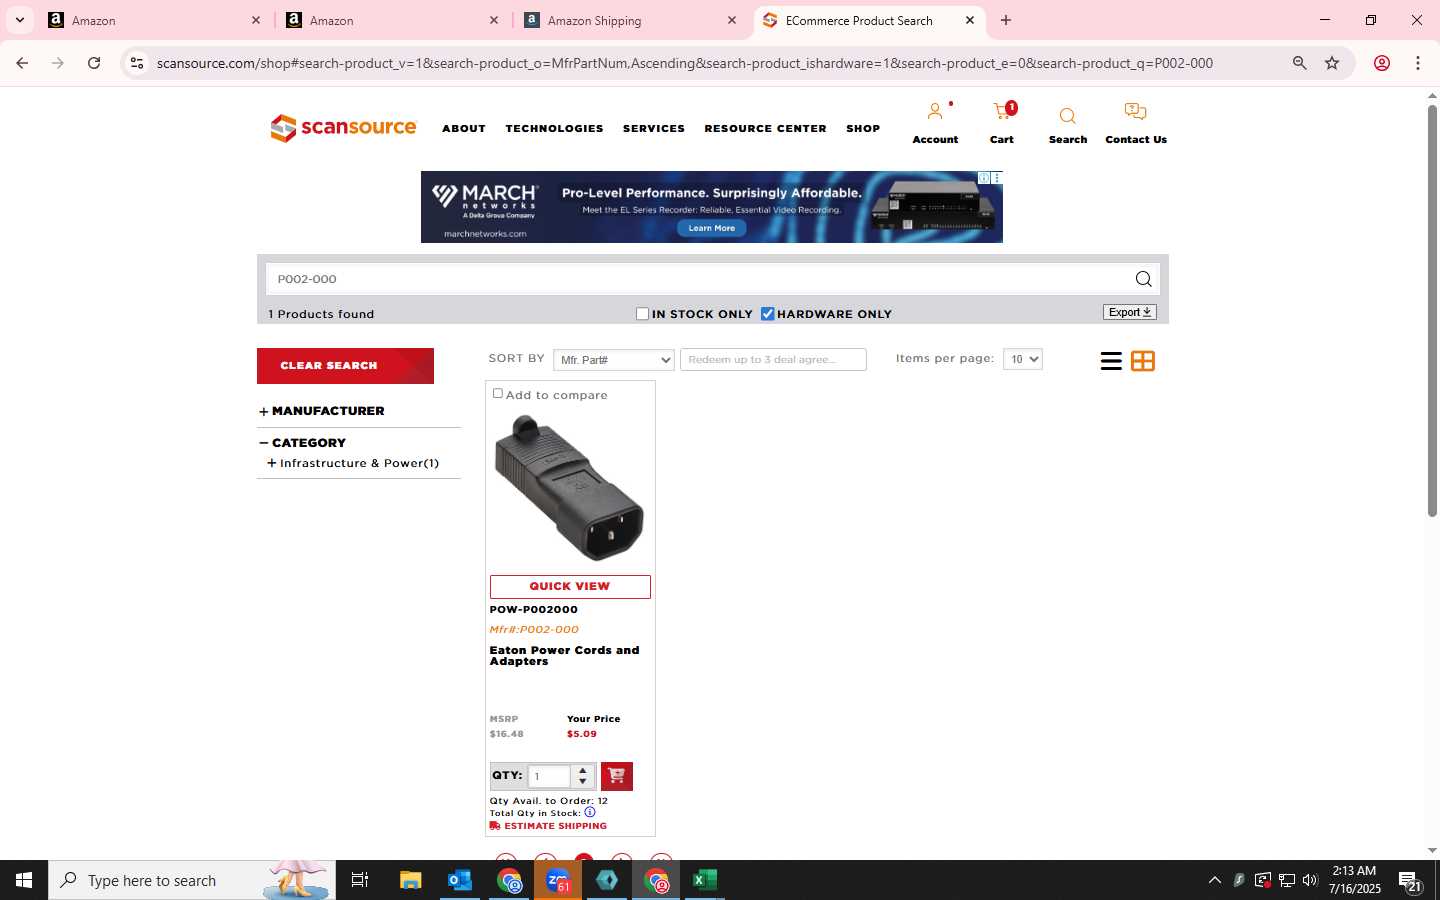Click Windows taskbar search box
The height and width of the screenshot is (900, 1440).
coord(192,880)
